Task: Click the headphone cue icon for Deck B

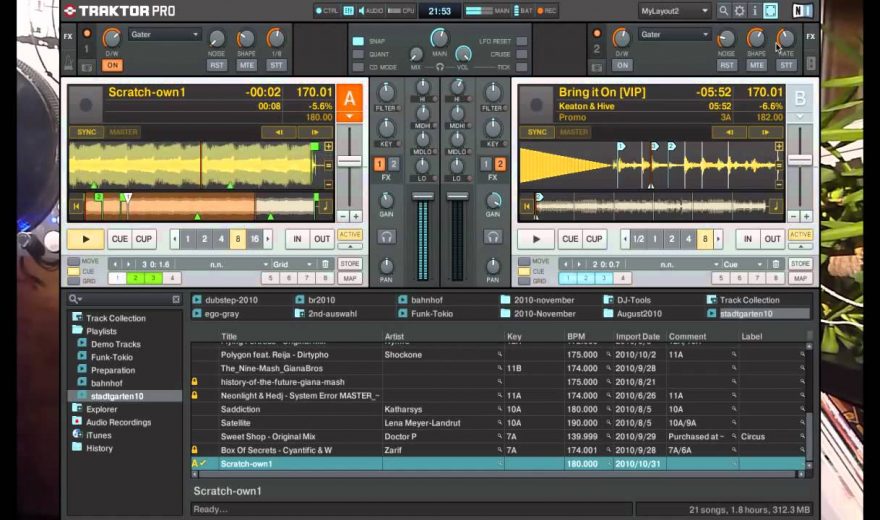Action: click(x=492, y=237)
